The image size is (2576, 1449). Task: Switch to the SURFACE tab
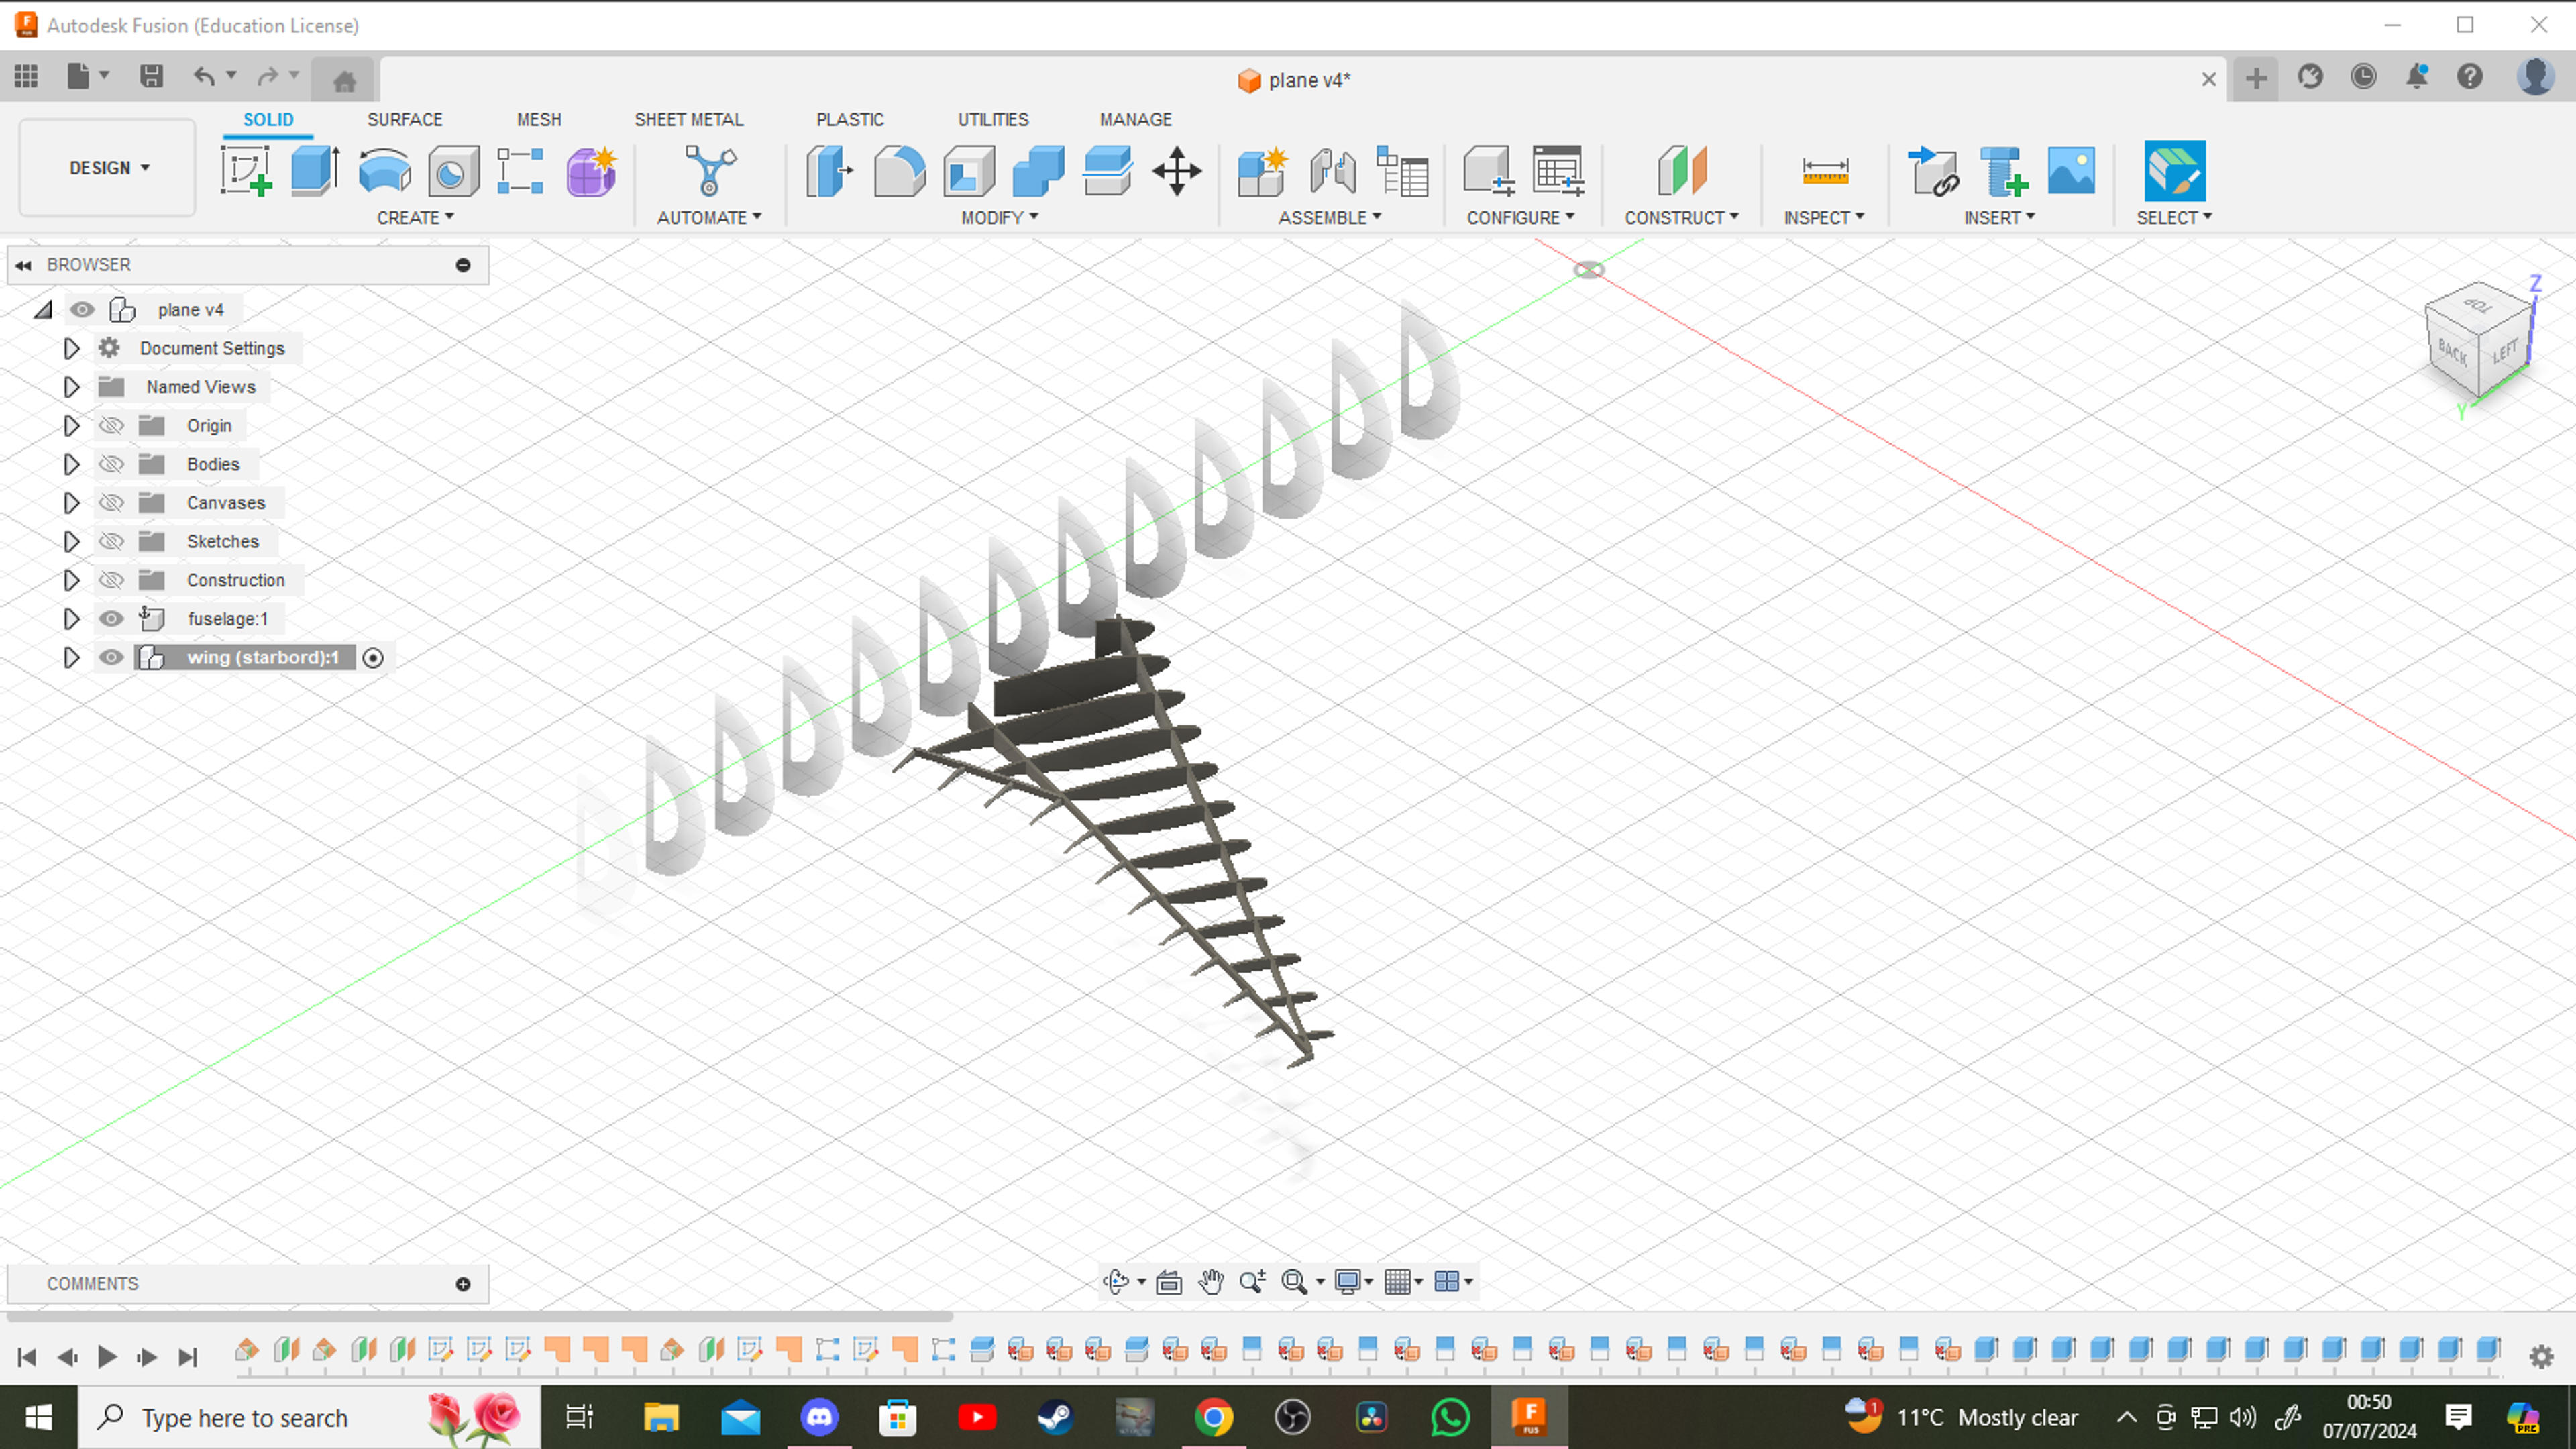pyautogui.click(x=404, y=119)
